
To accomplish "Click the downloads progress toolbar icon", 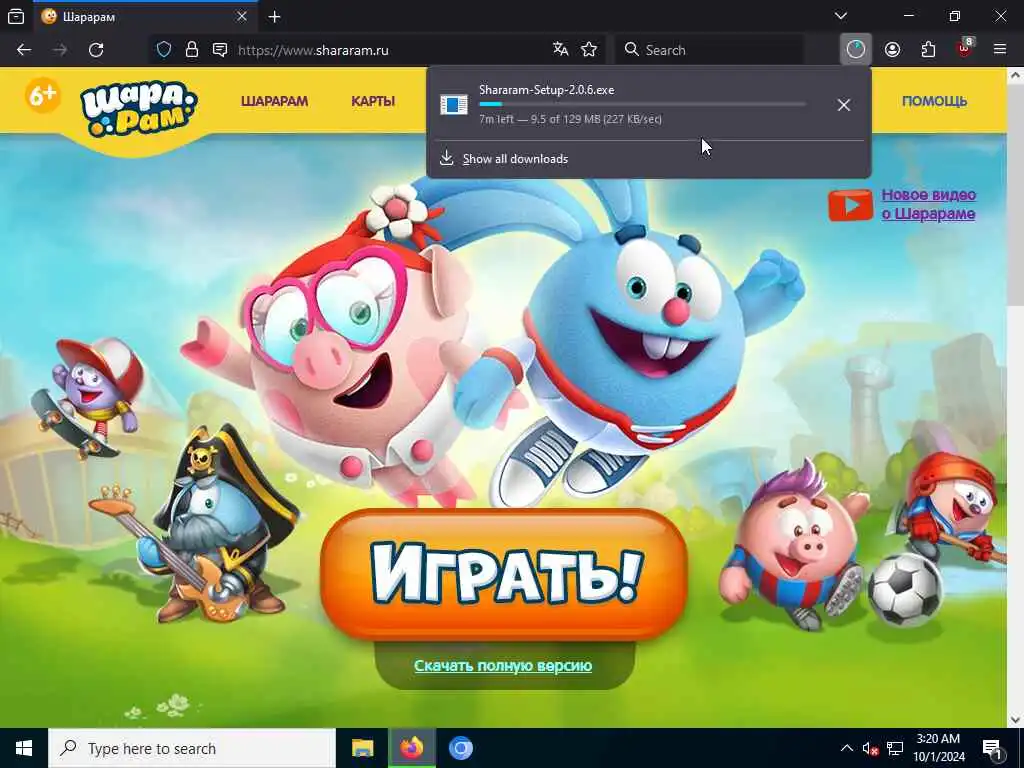I will (x=856, y=50).
